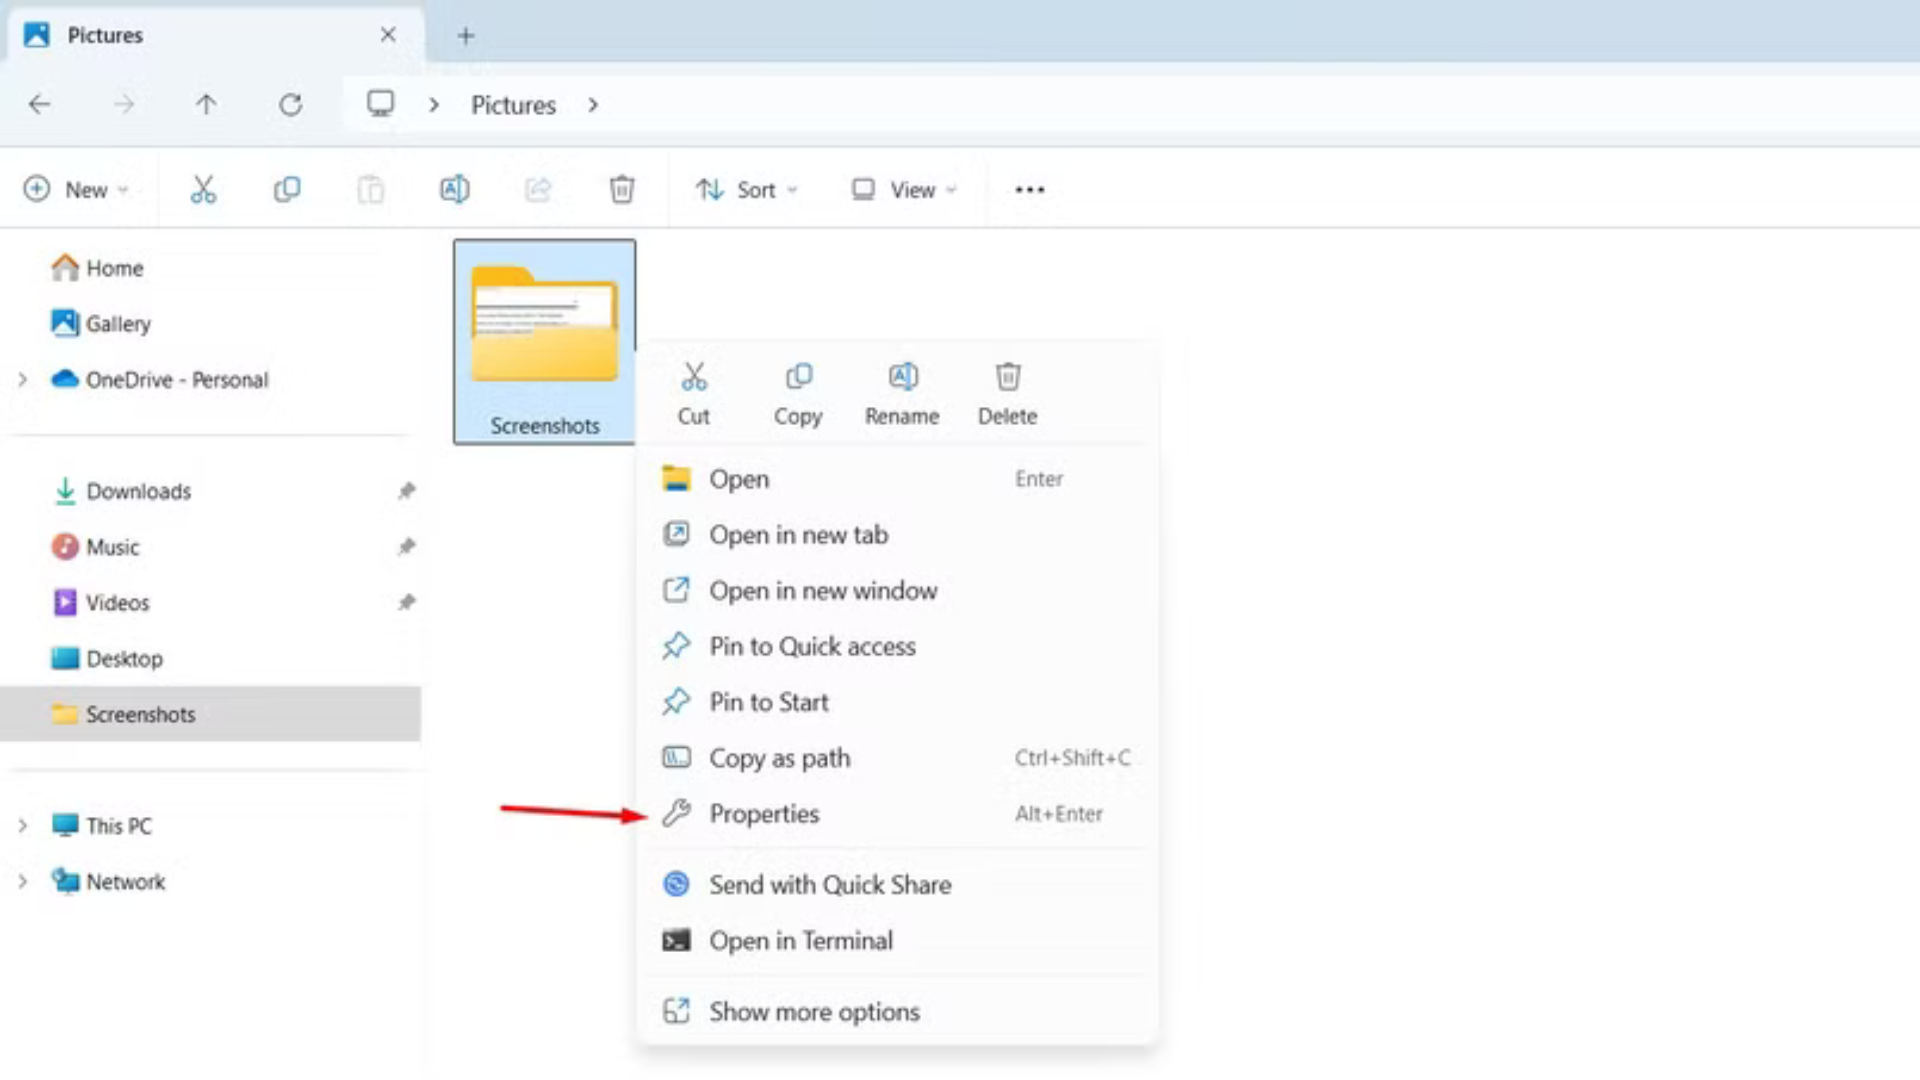Unpin Downloads from Quick access
Screen dimensions: 1920x1080
tap(406, 491)
